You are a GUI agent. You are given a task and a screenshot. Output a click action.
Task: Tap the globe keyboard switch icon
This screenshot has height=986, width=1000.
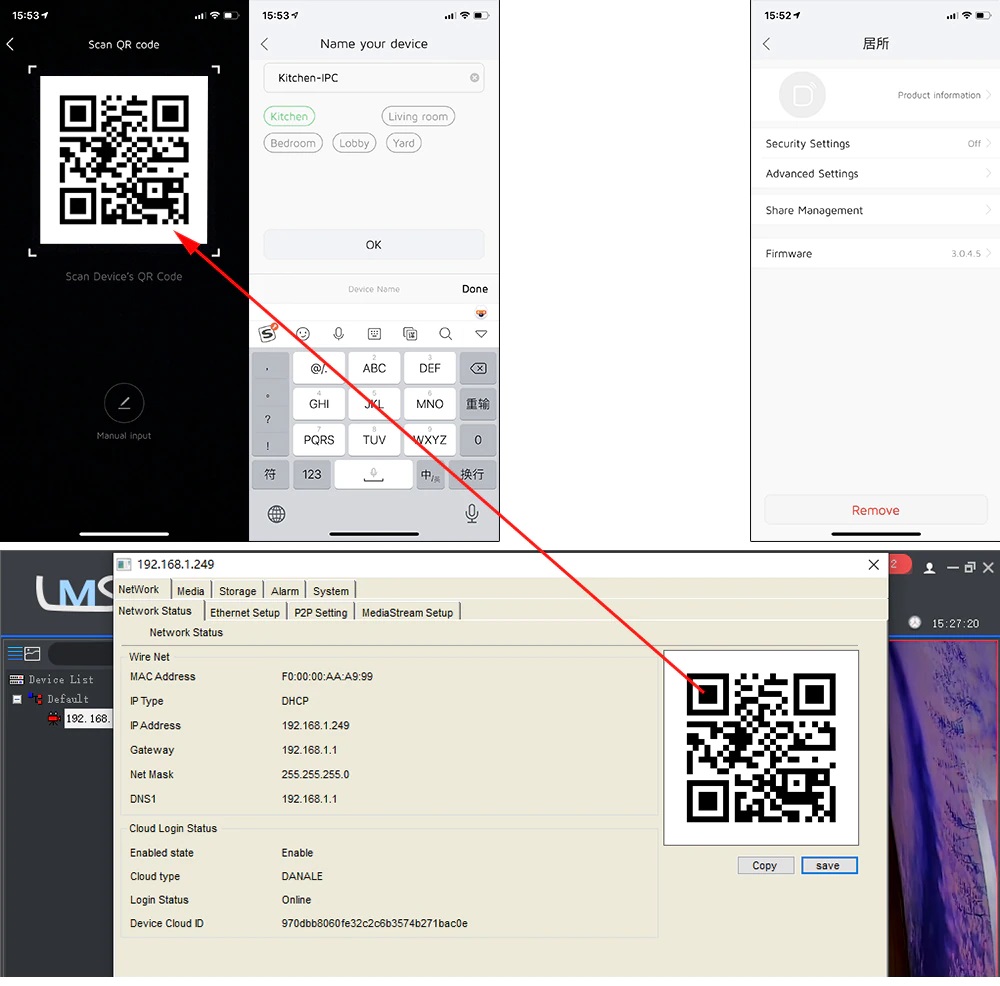[277, 514]
